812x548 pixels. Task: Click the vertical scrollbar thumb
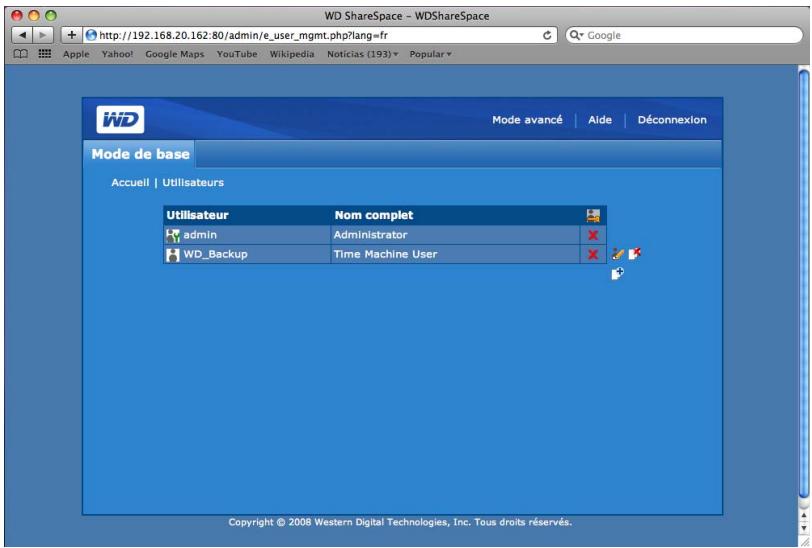(x=804, y=282)
